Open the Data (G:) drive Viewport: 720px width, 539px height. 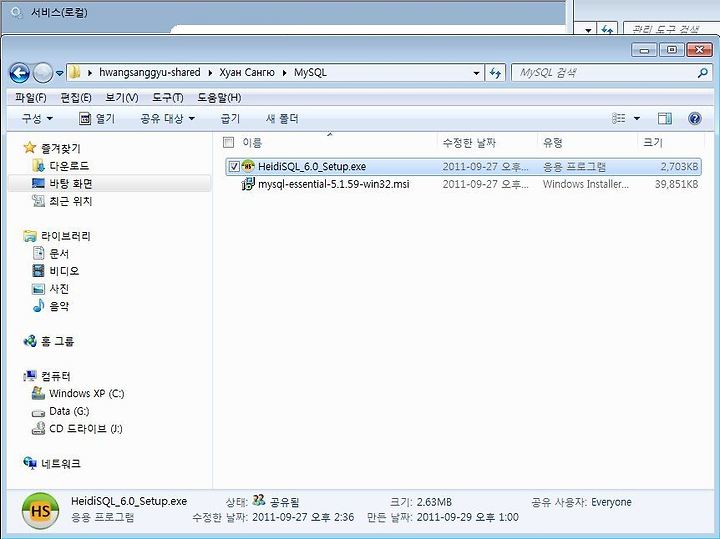coord(69,411)
